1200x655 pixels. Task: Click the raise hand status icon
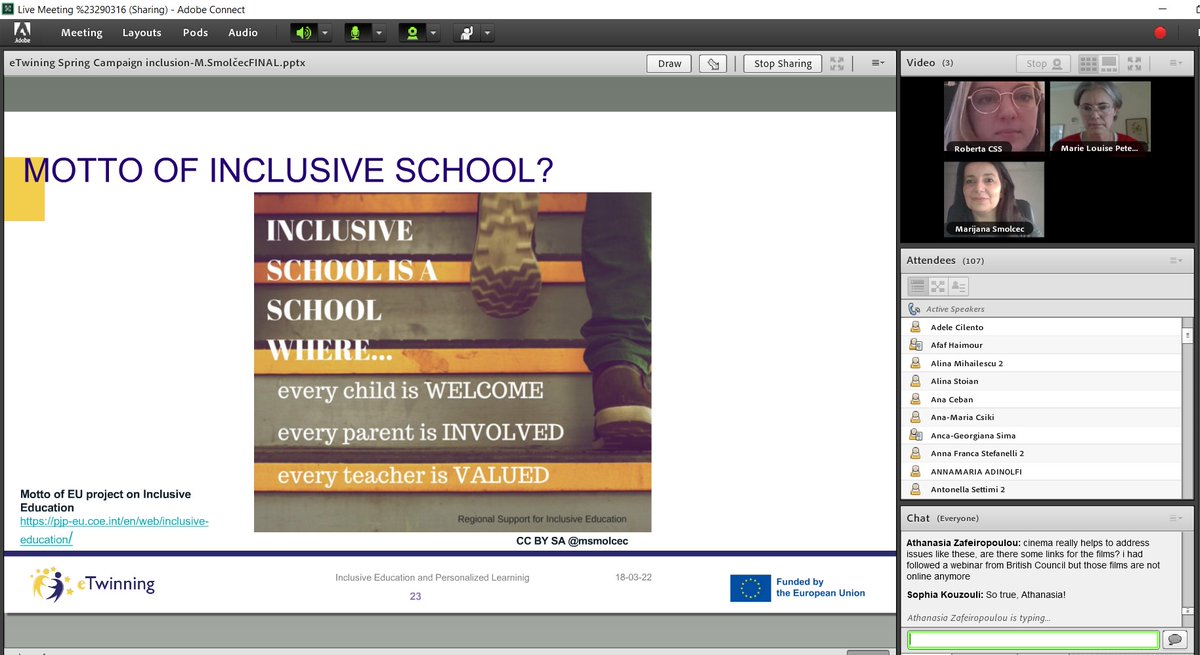[x=466, y=32]
